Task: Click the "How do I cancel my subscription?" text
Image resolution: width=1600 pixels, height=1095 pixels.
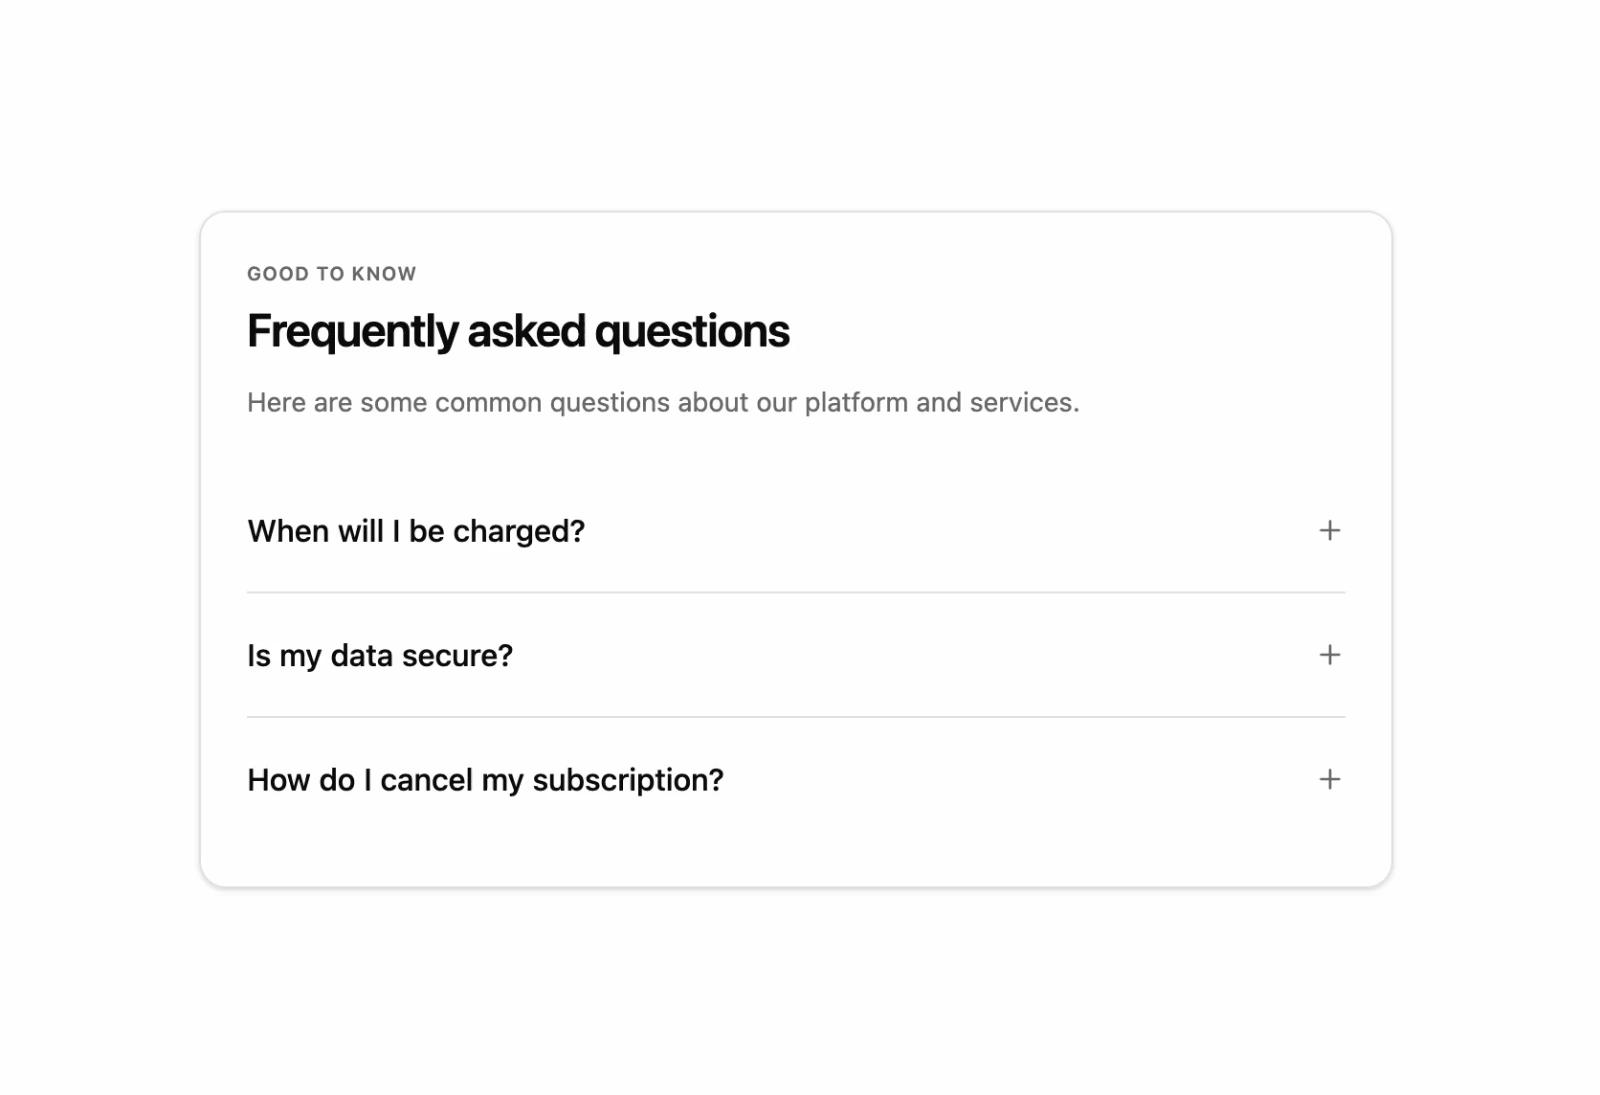Action: [485, 780]
